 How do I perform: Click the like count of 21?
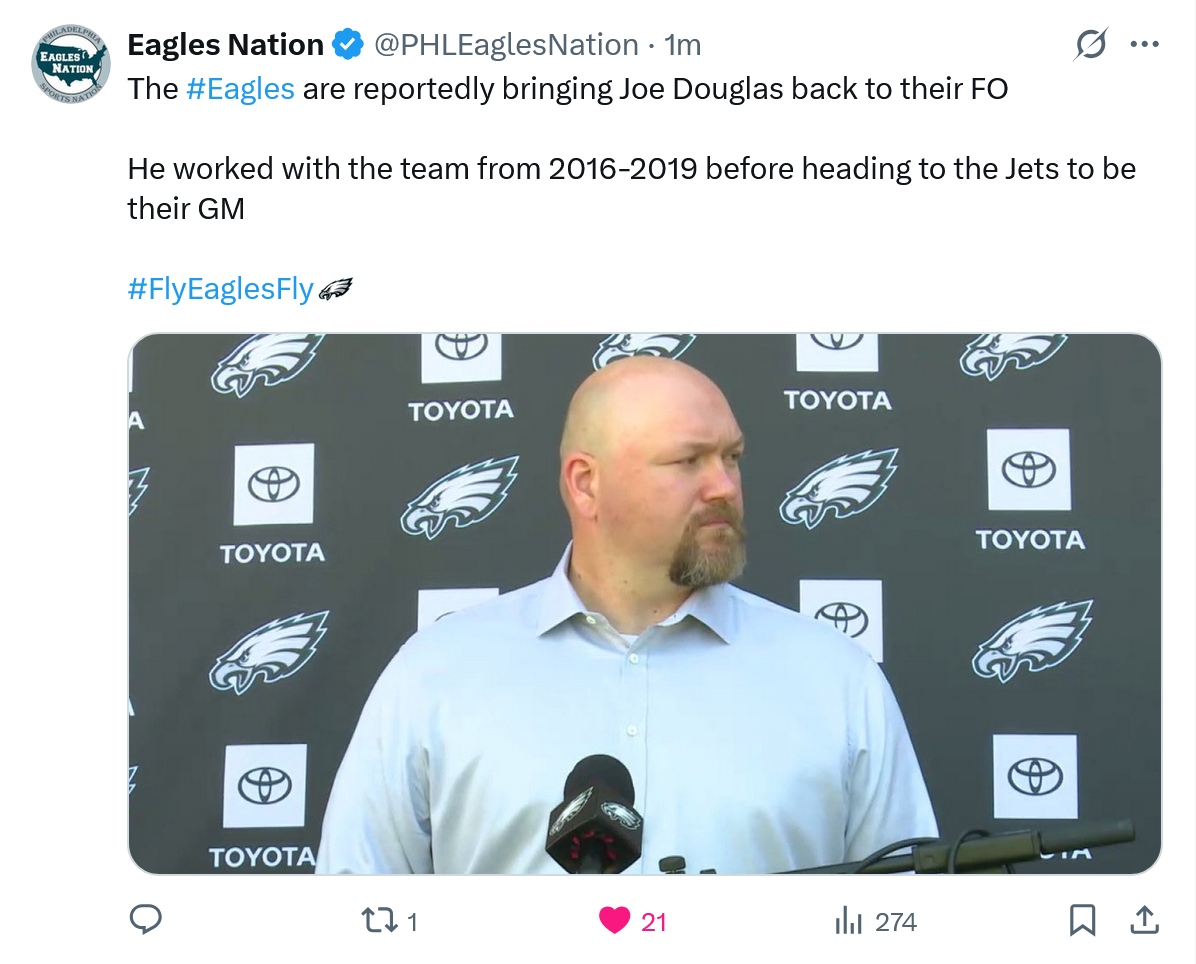click(x=654, y=922)
